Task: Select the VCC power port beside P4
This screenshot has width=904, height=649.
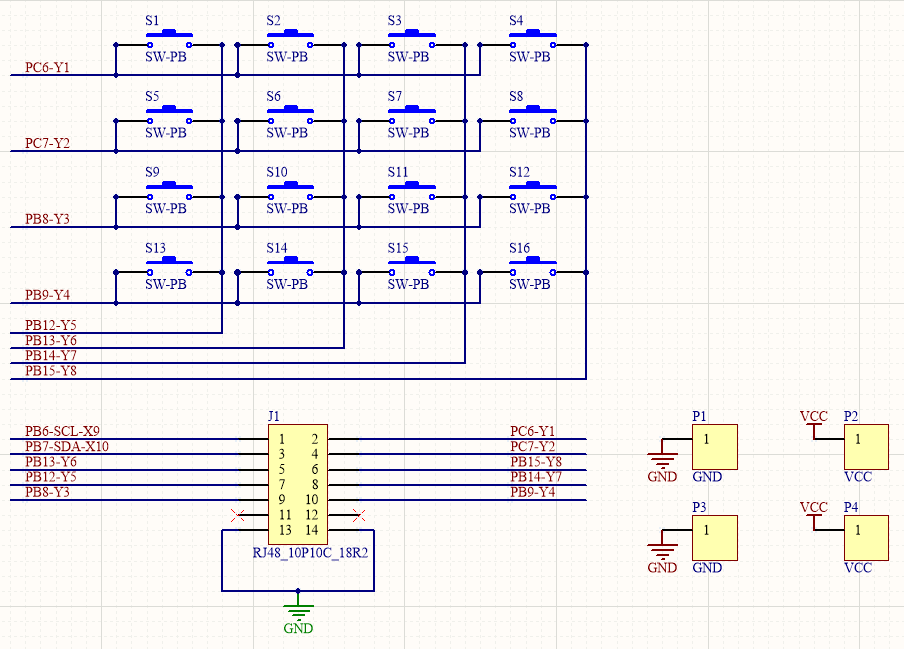Action: [813, 515]
